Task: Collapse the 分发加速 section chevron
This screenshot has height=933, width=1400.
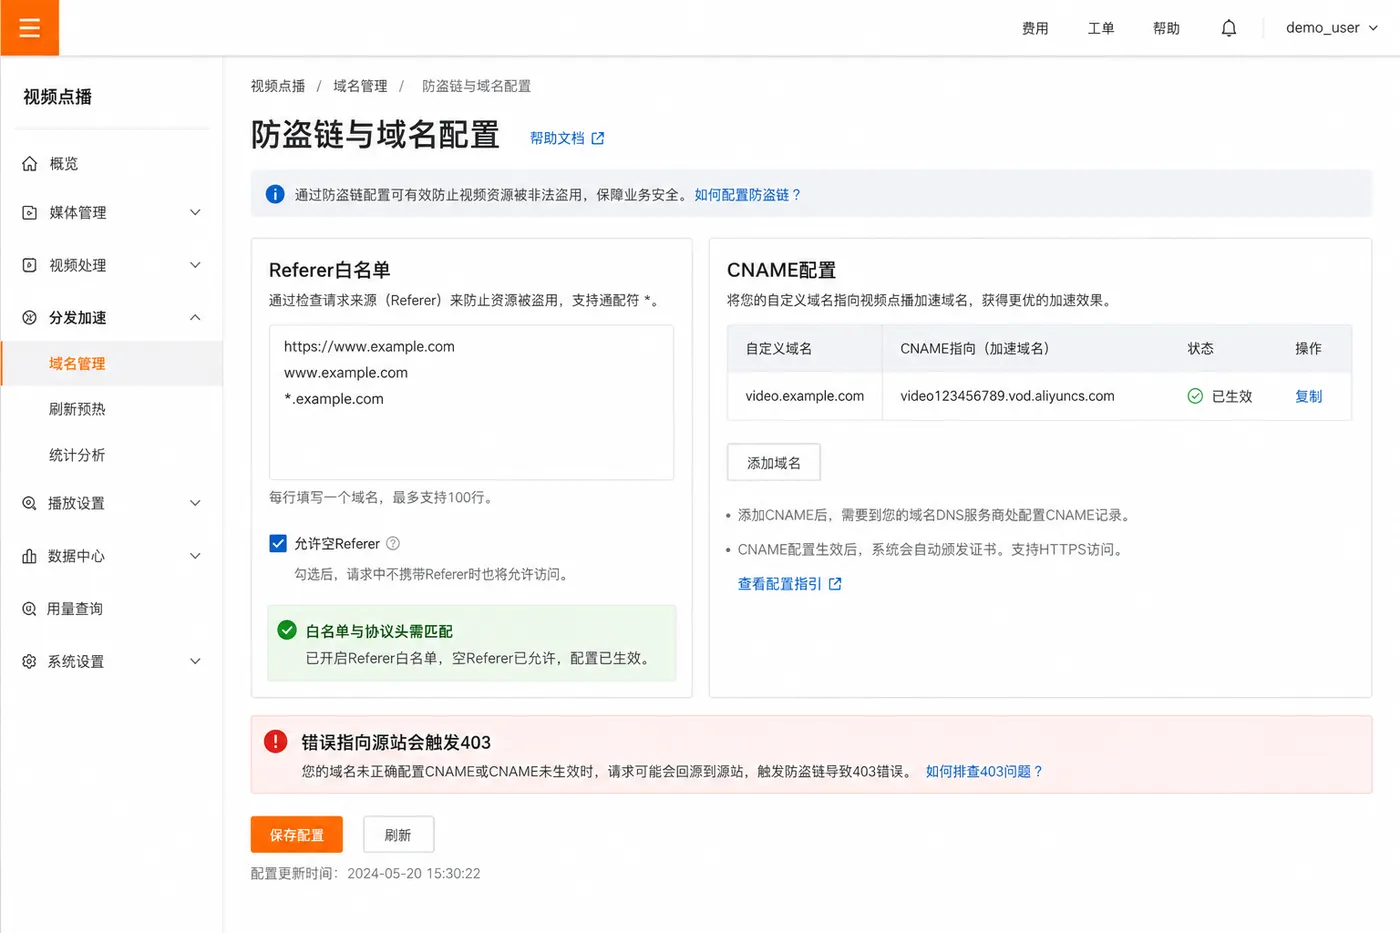Action: (195, 317)
